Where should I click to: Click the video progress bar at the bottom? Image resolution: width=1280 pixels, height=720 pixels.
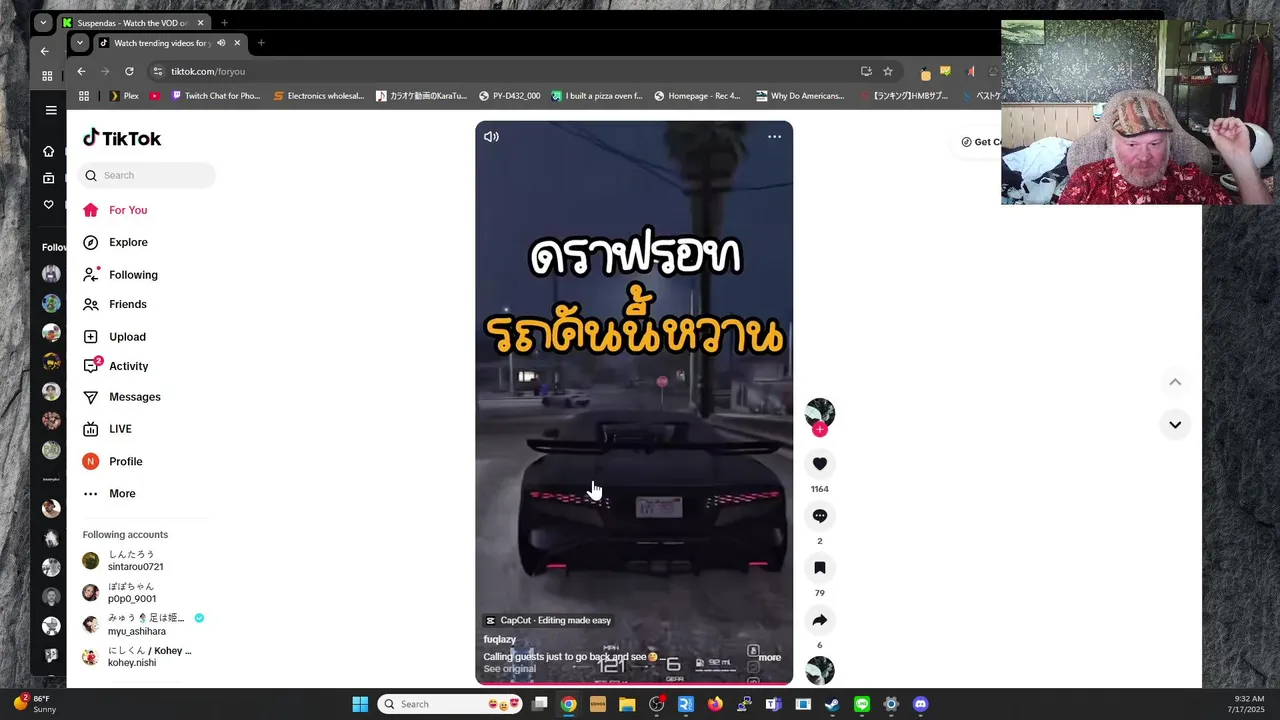(x=634, y=683)
